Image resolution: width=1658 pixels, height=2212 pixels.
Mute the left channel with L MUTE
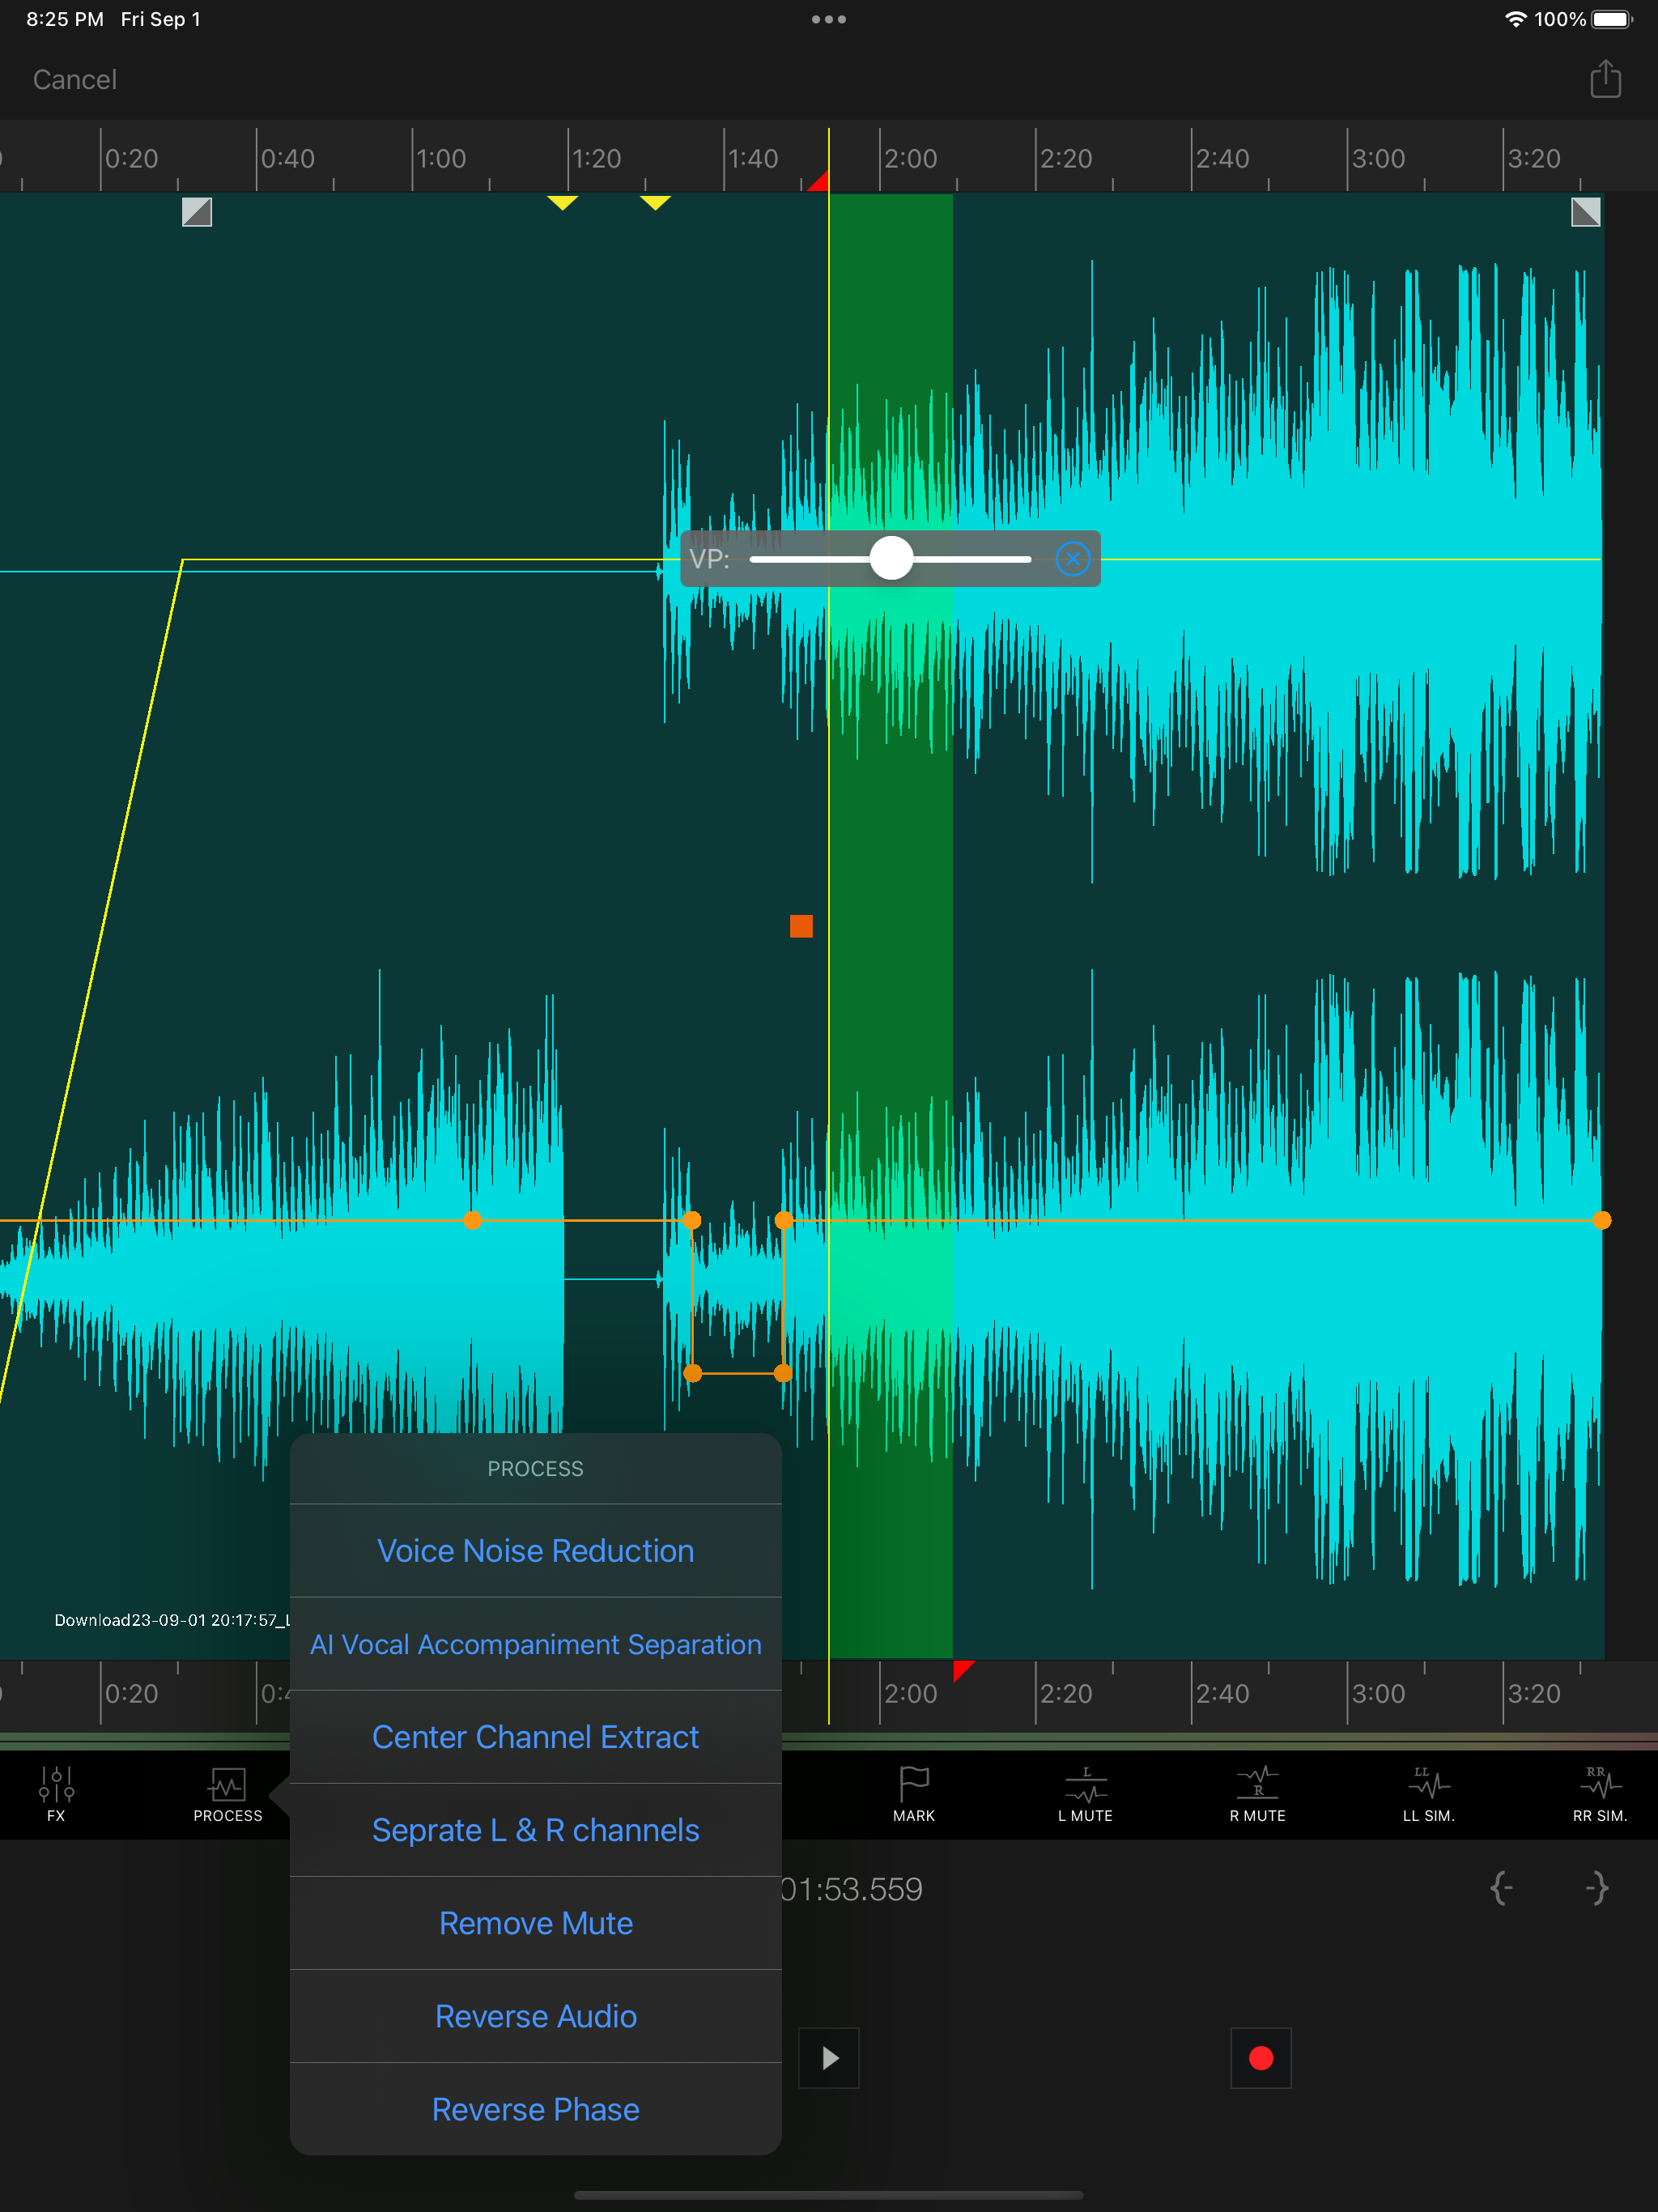(x=1085, y=1795)
